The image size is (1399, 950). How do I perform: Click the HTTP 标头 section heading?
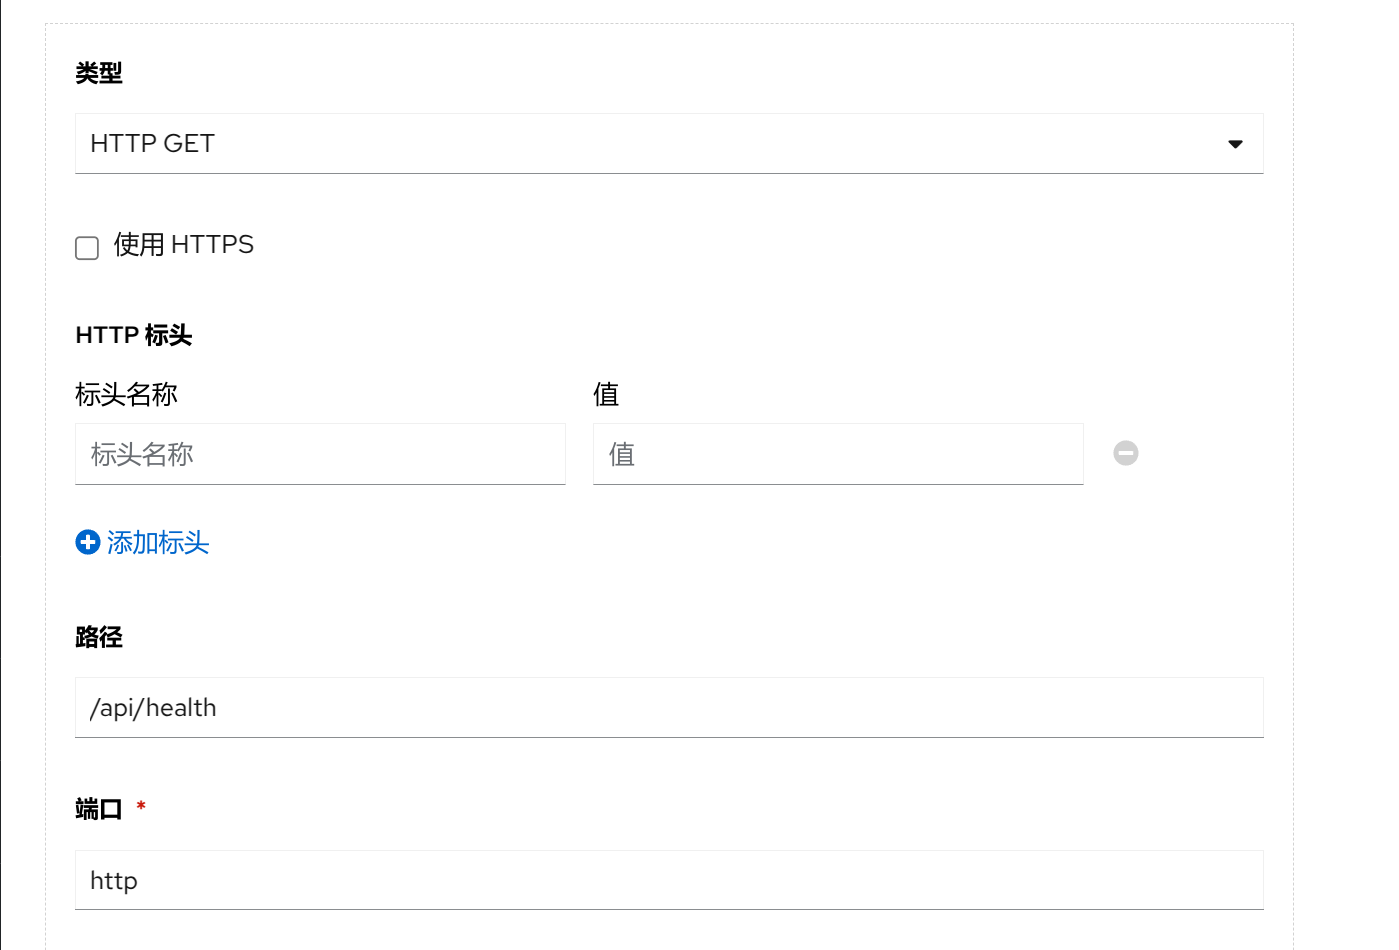point(134,335)
